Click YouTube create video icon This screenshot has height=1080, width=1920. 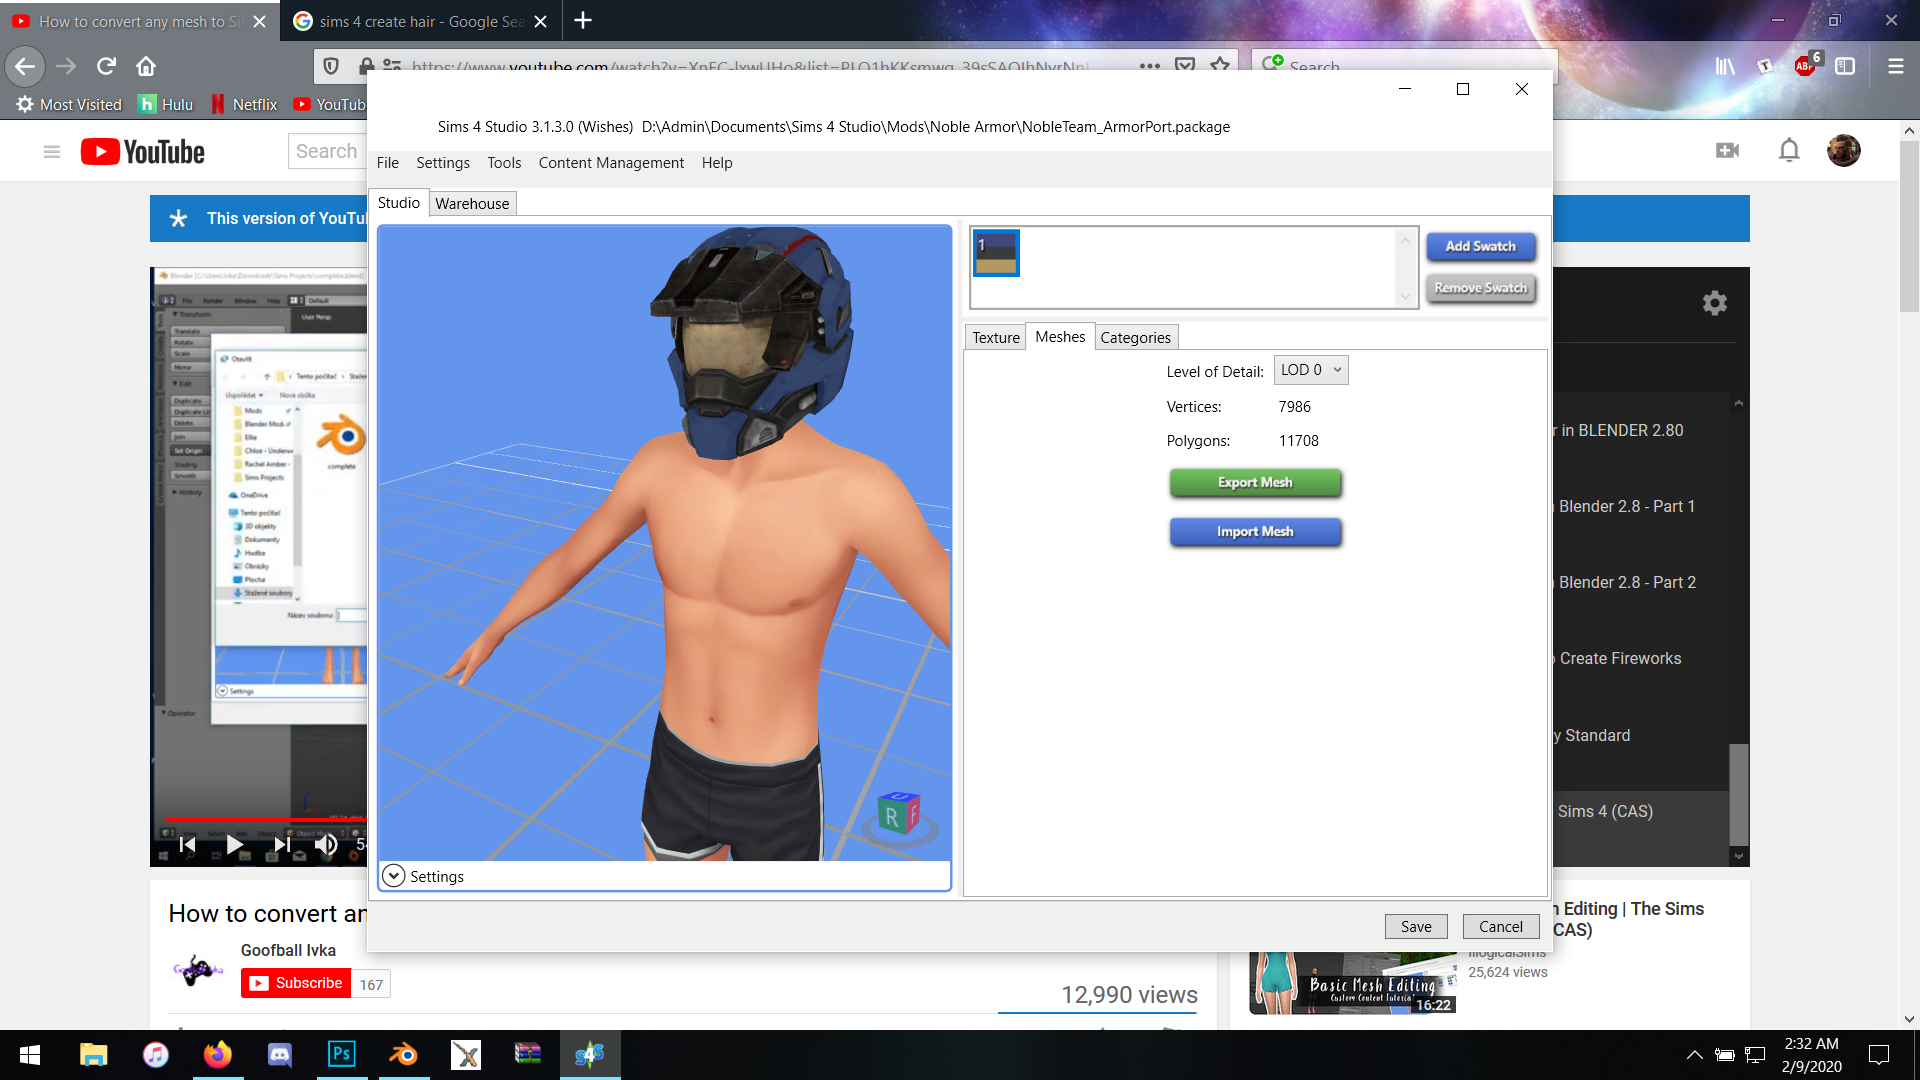click(1727, 150)
